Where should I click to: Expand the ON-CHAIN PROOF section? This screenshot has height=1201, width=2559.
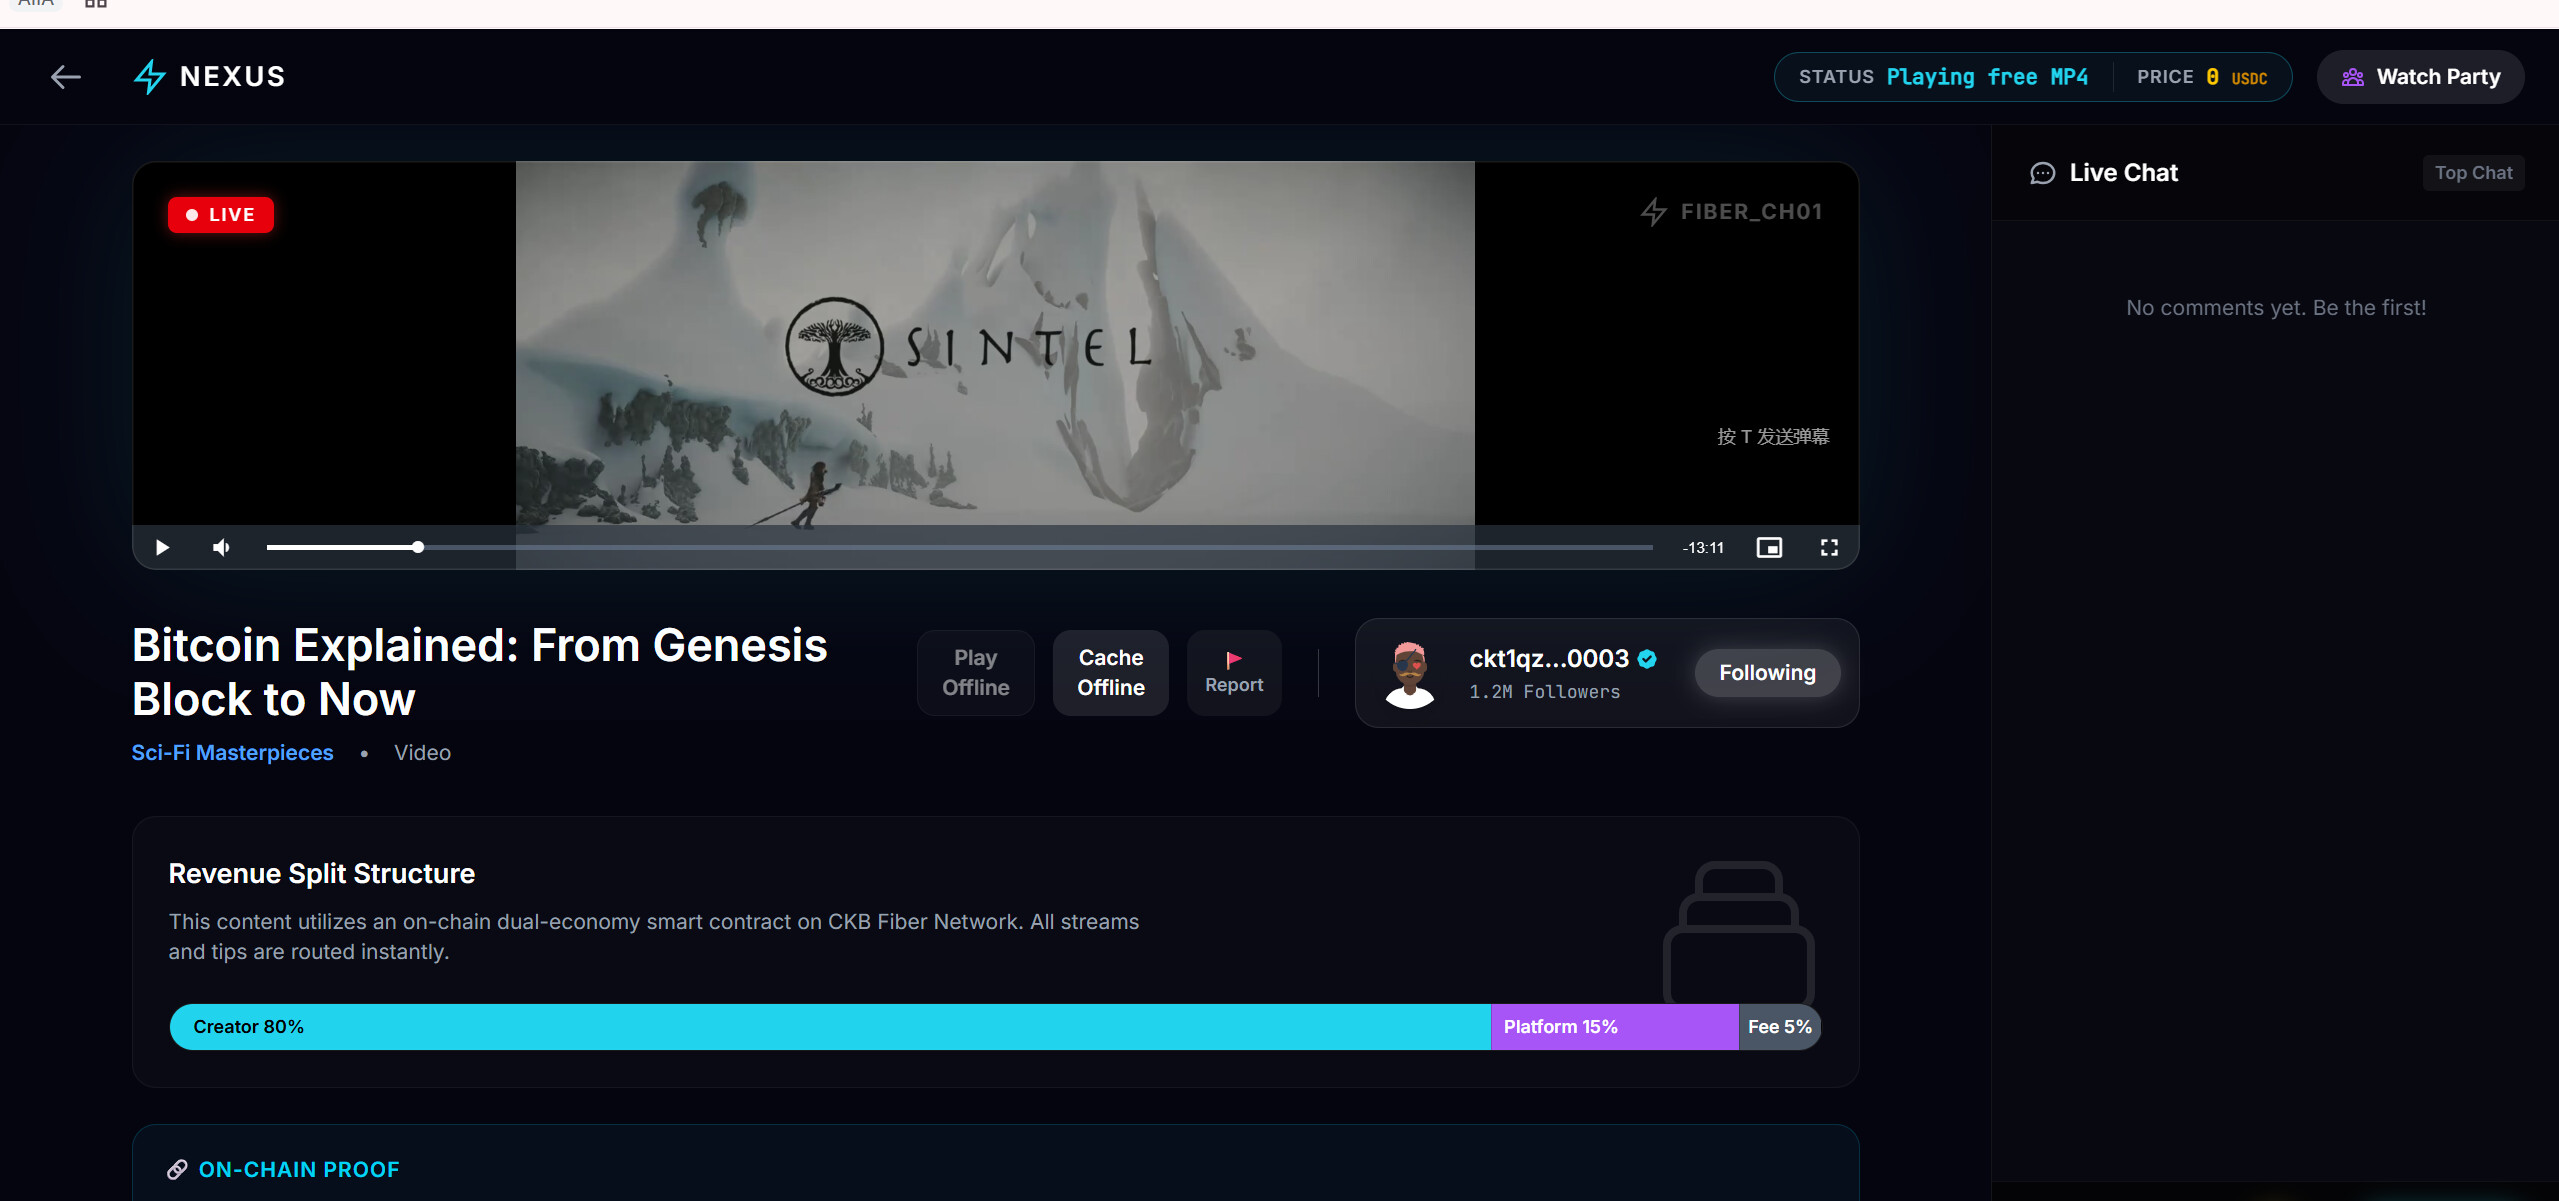298,1169
